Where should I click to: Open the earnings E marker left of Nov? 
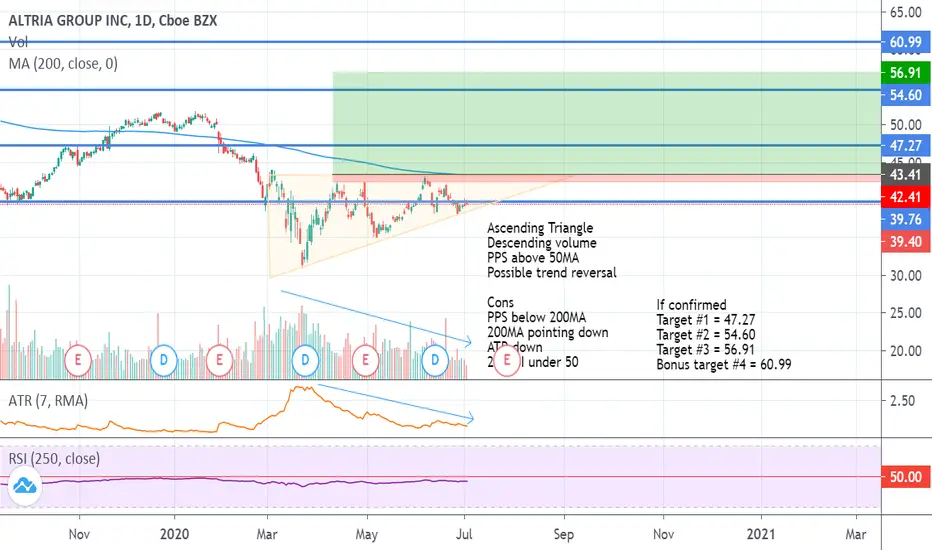click(78, 360)
